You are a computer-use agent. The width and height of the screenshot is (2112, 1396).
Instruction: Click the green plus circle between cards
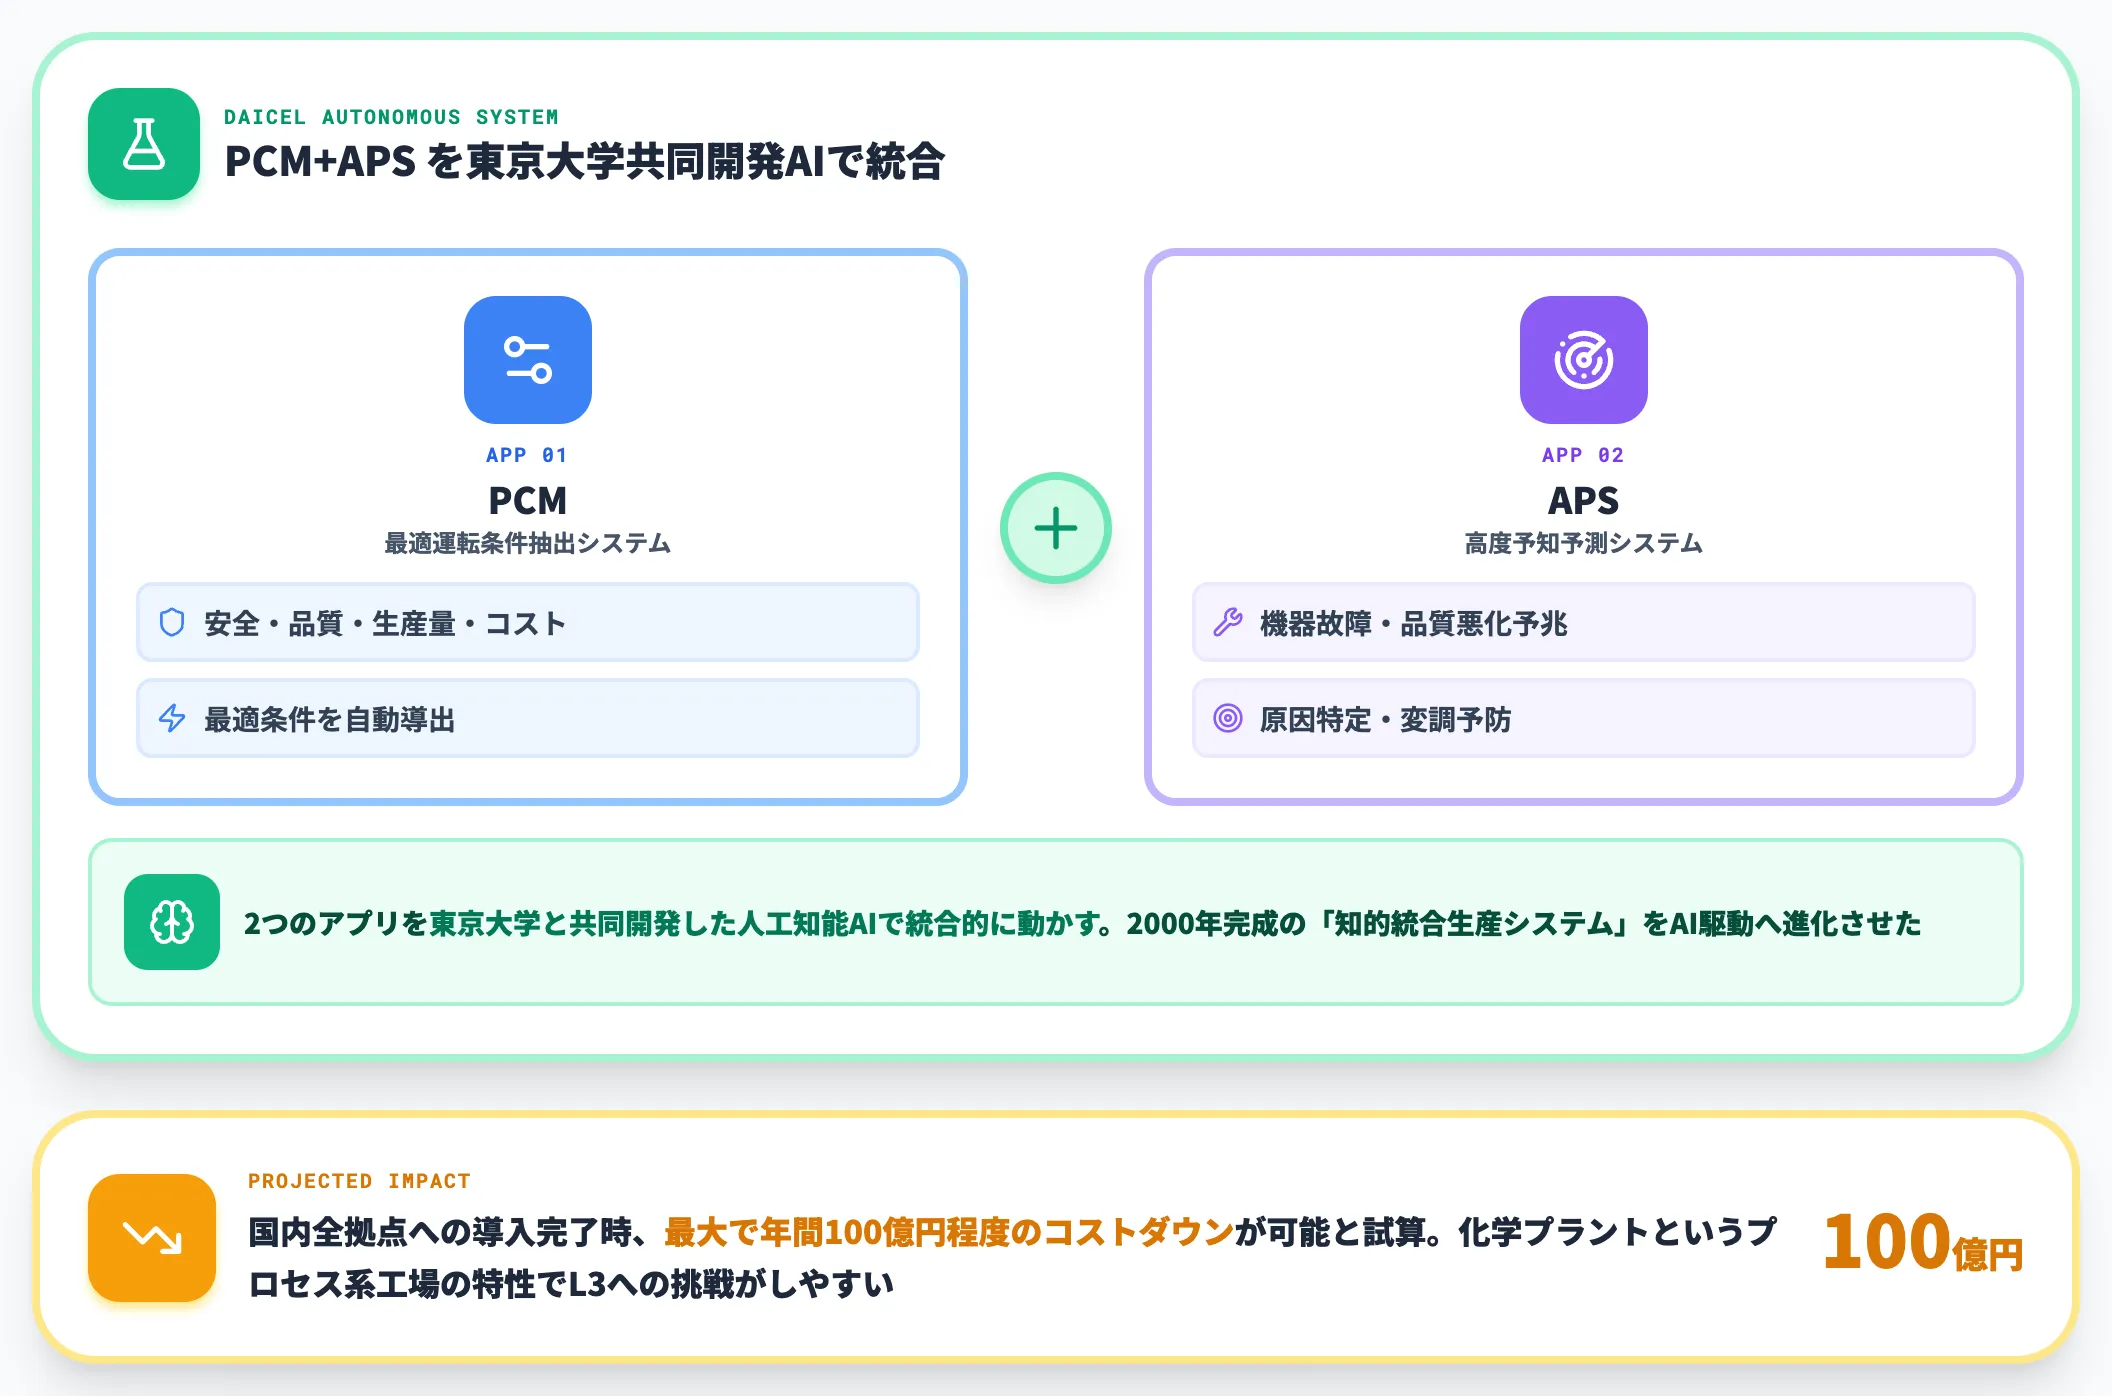coord(1056,528)
